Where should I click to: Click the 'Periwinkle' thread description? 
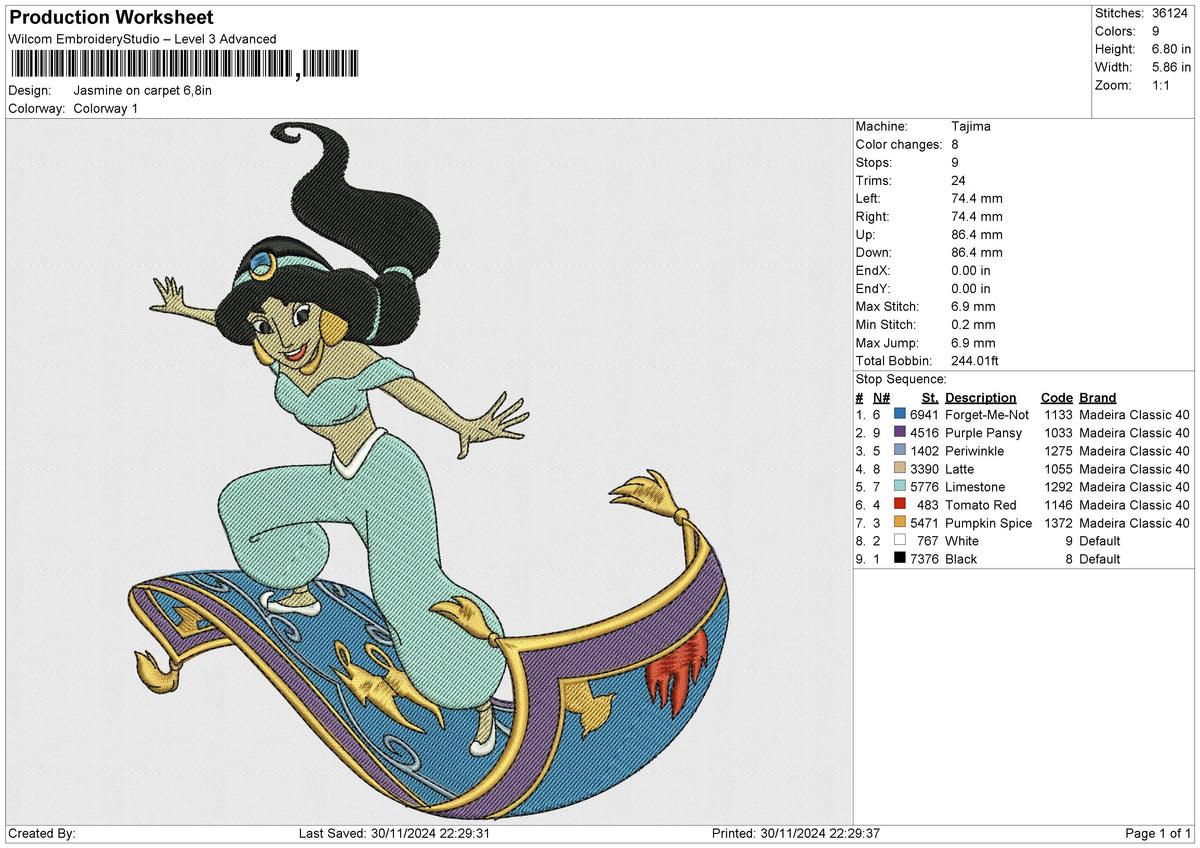pyautogui.click(x=975, y=450)
